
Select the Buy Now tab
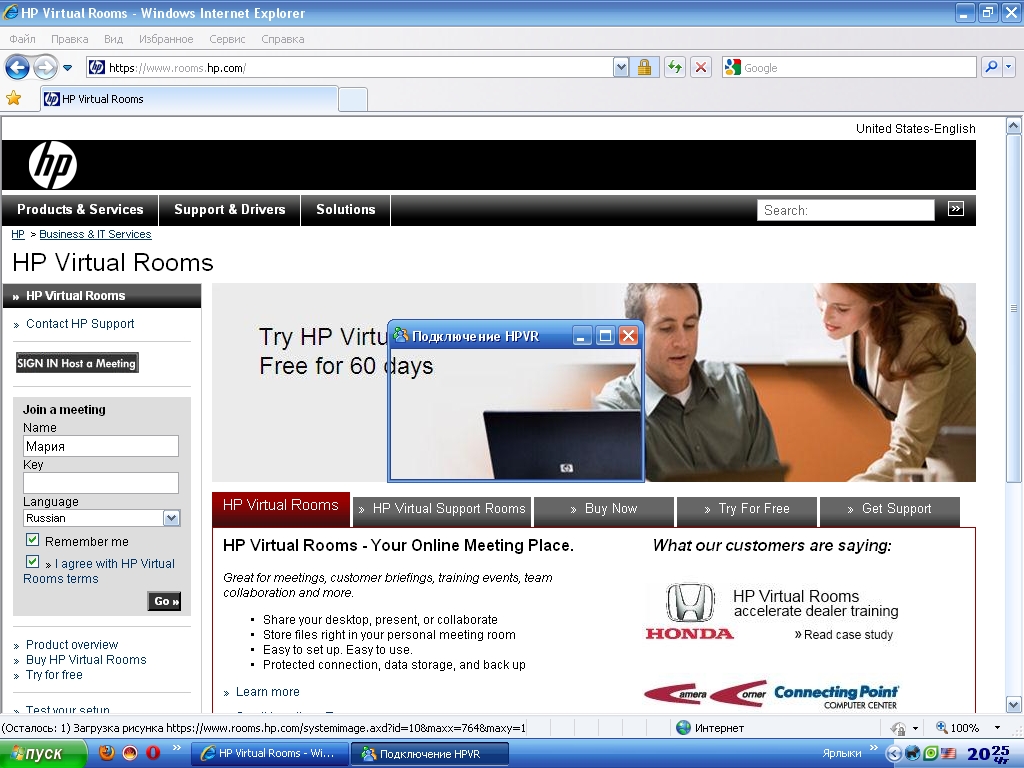(x=603, y=510)
